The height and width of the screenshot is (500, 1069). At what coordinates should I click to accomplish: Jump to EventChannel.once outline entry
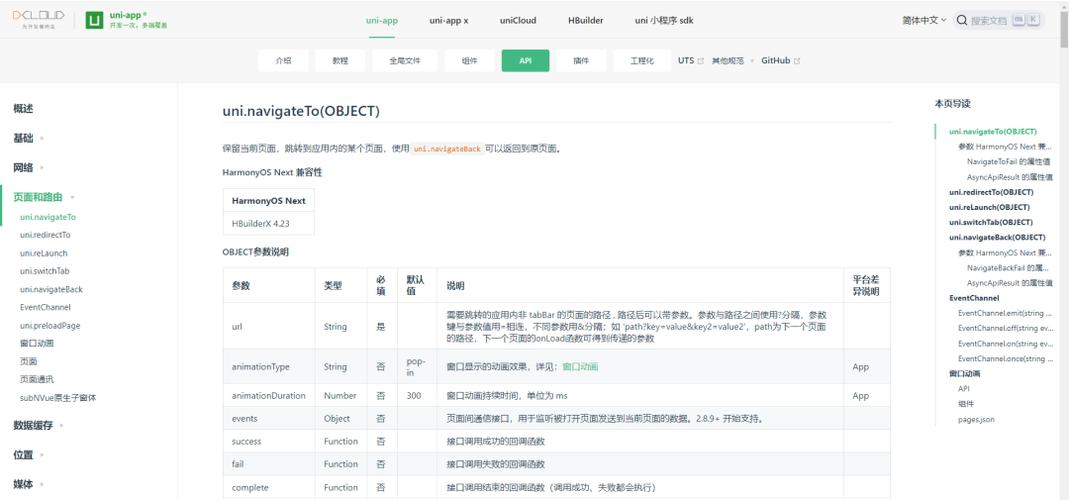click(1006, 359)
